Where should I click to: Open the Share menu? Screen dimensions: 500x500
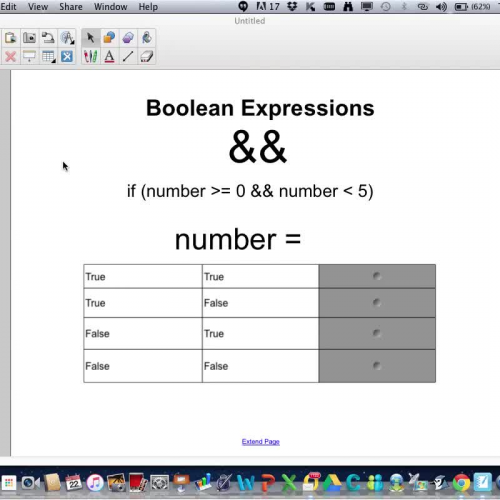point(71,7)
